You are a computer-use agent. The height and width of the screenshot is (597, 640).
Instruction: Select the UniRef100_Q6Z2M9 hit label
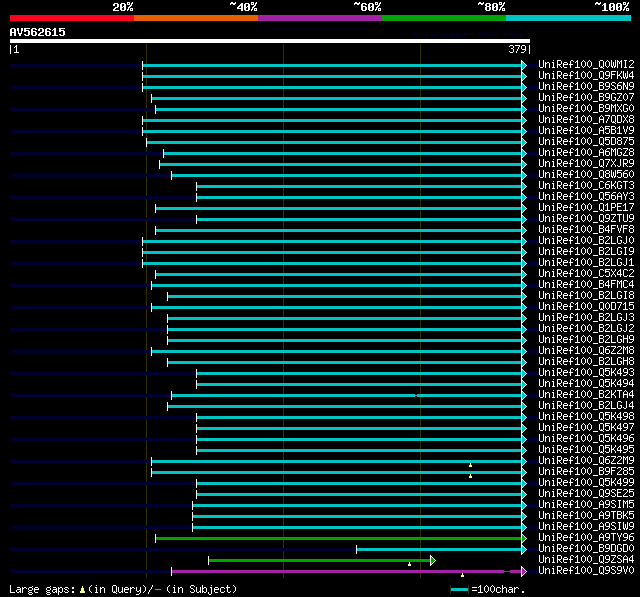click(586, 461)
